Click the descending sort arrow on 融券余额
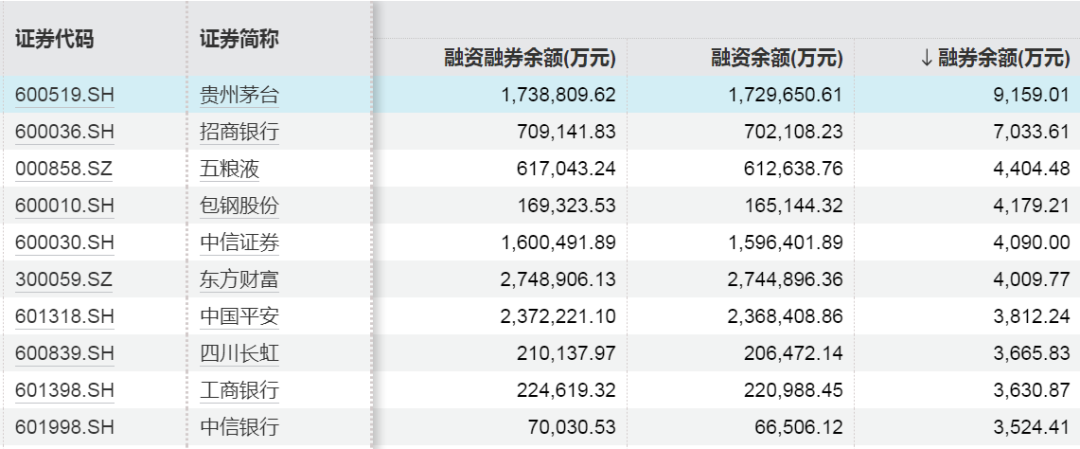The image size is (1080, 449). point(926,59)
